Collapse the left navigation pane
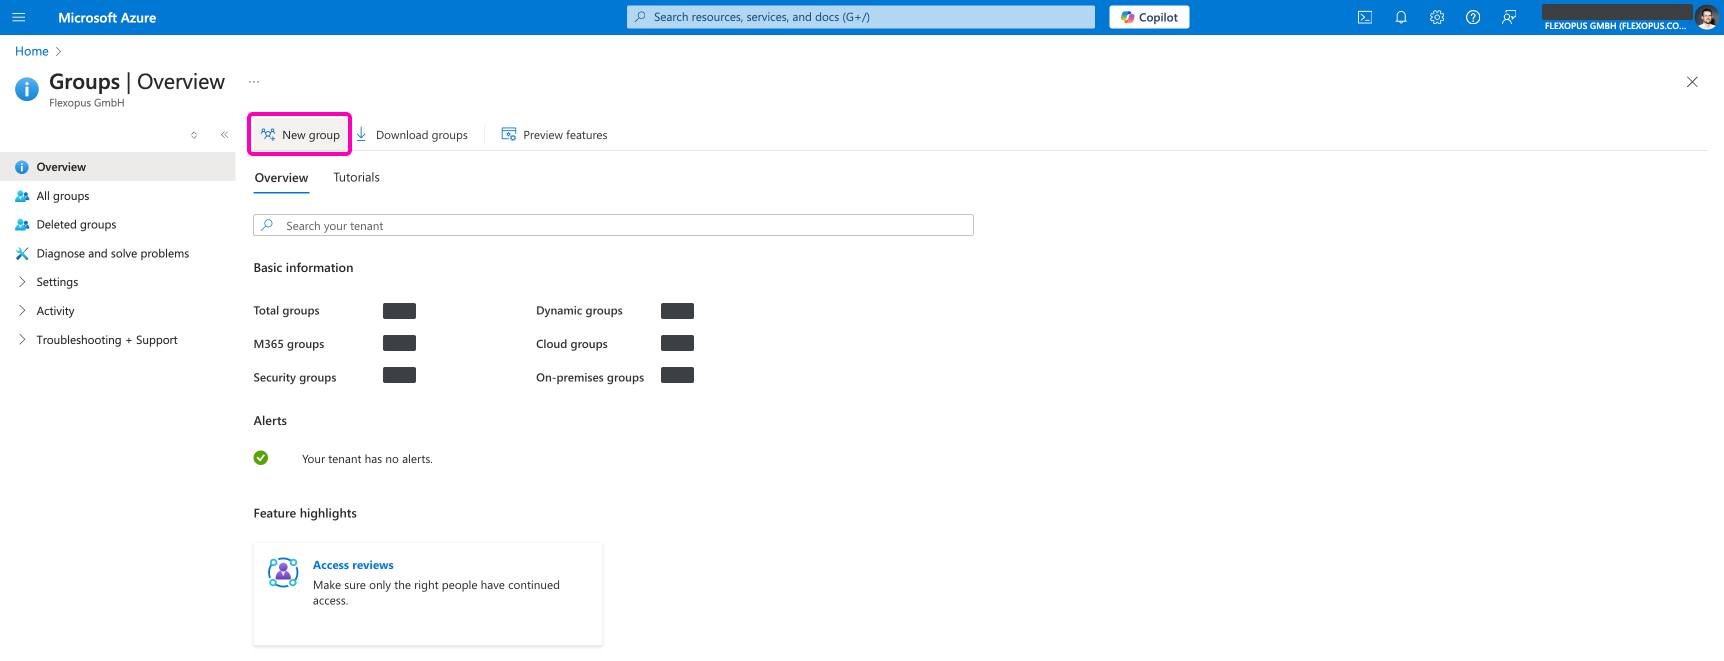Screen dimensions: 1724x661 [224, 135]
